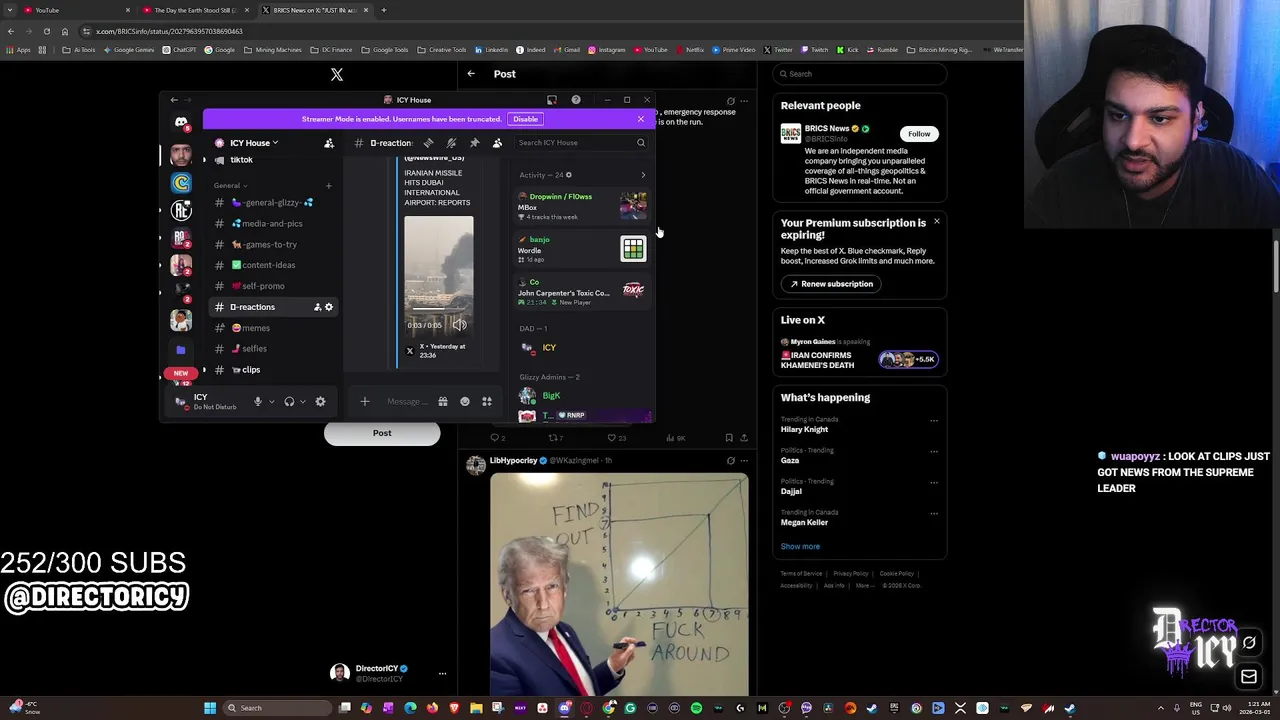Image resolution: width=1280 pixels, height=720 pixels.
Task: Click X logo at top of page
Action: pyautogui.click(x=337, y=75)
